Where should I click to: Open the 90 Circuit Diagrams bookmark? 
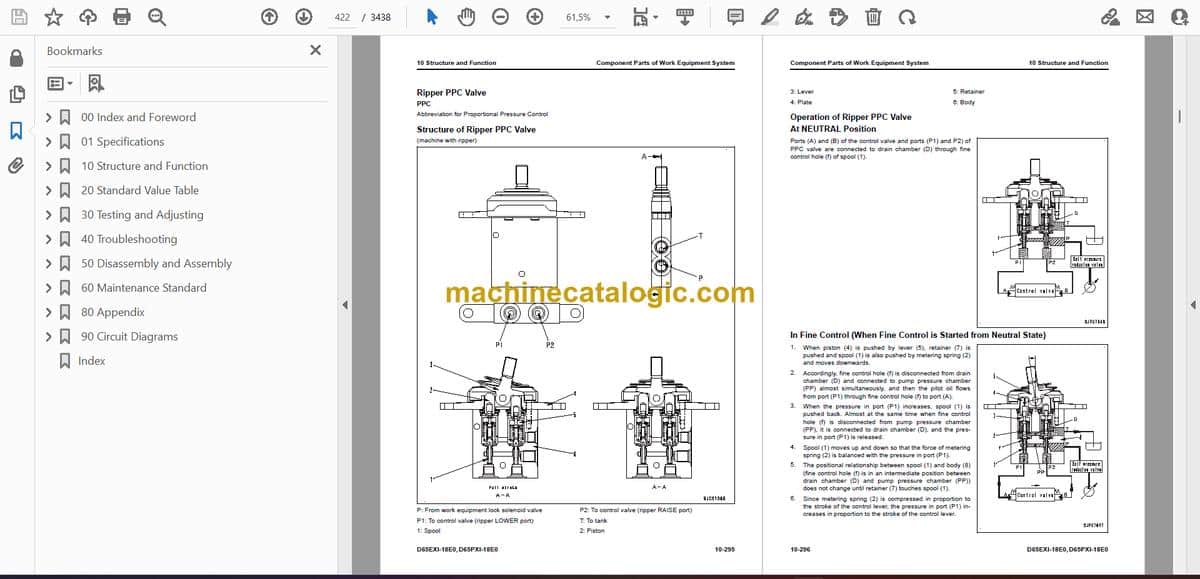tap(129, 337)
